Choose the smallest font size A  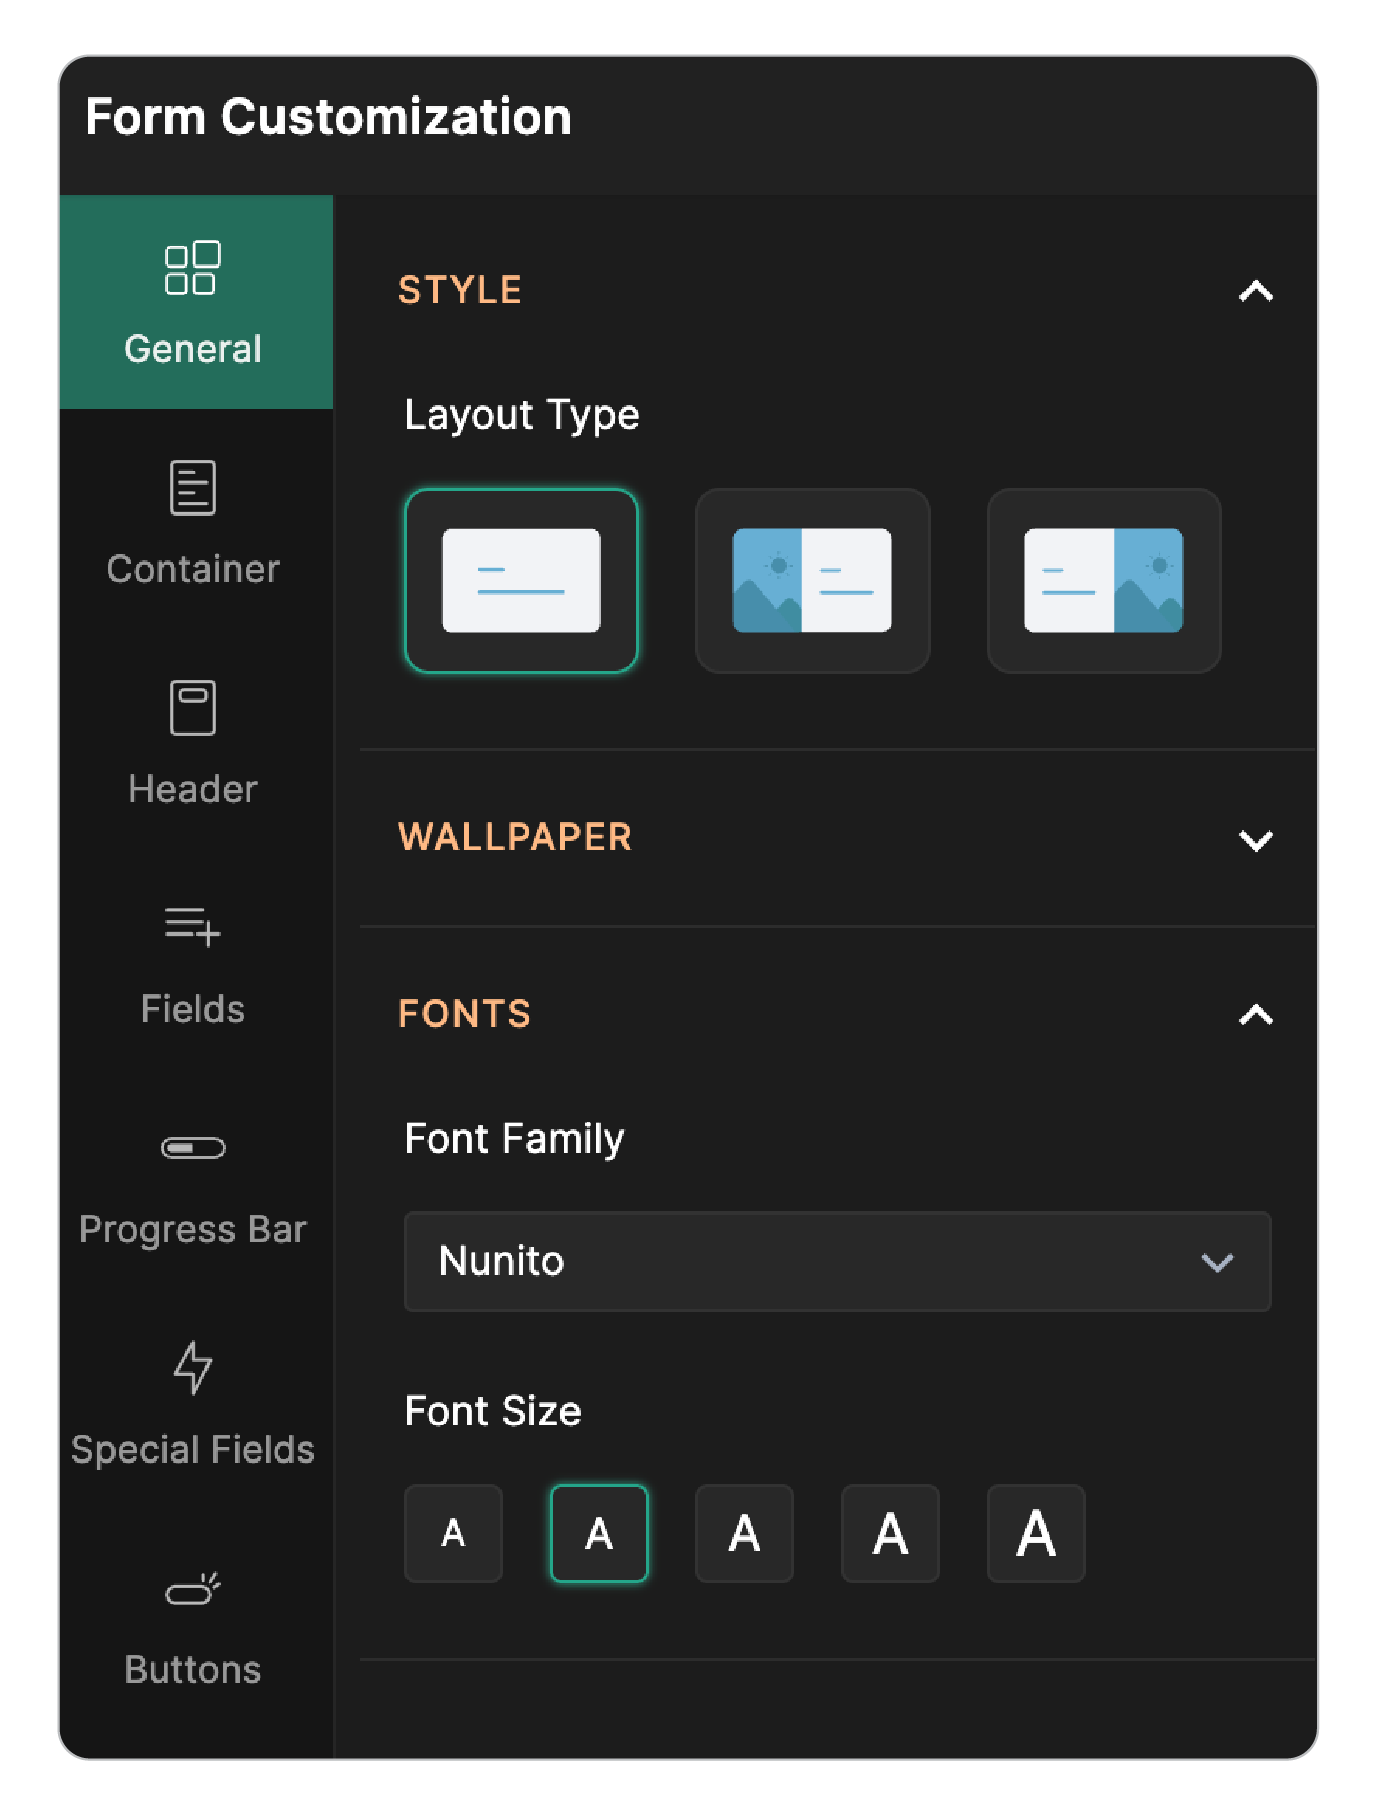coord(453,1533)
